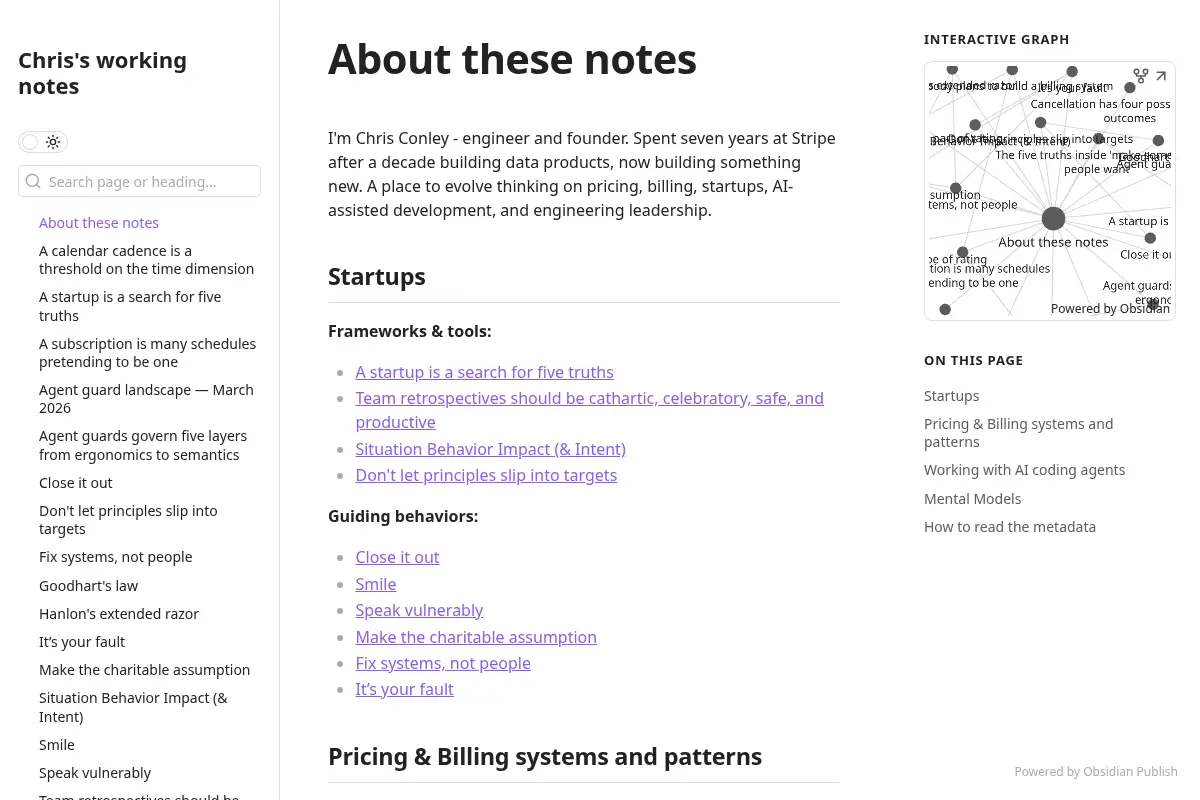Open sidebar Smile note
The width and height of the screenshot is (1200, 800).
(x=57, y=745)
